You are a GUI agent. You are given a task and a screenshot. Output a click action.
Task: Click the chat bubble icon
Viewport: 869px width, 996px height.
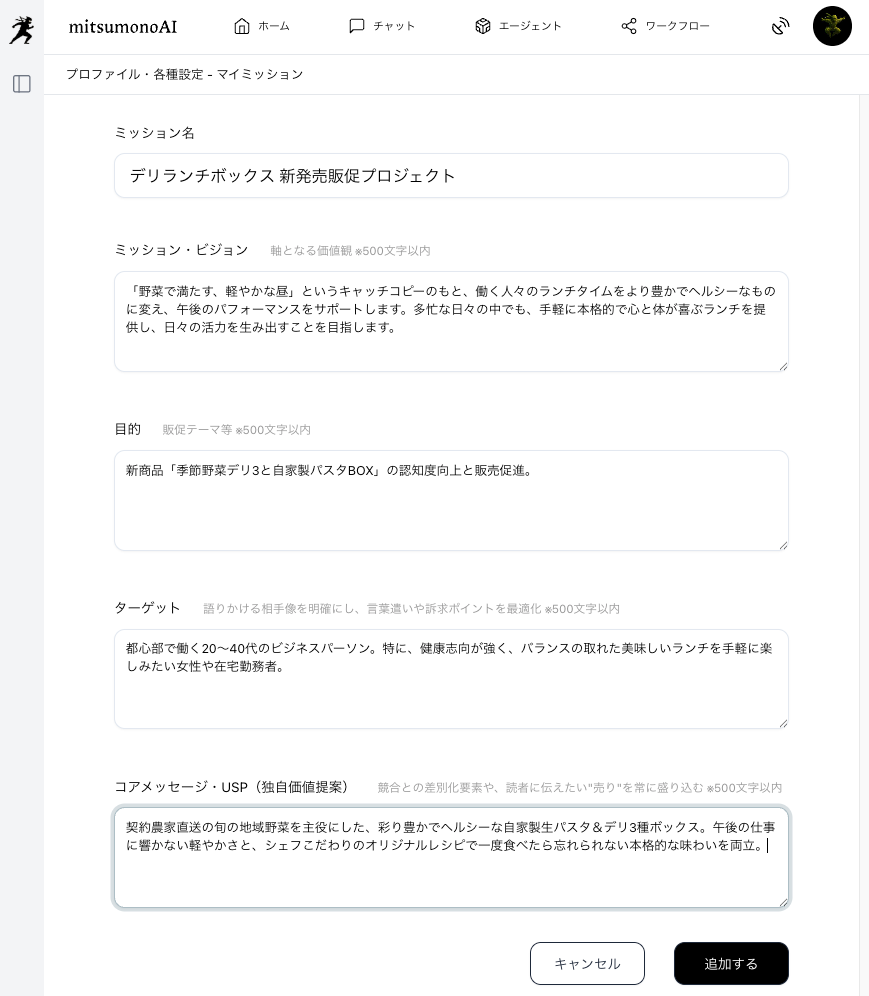[357, 26]
